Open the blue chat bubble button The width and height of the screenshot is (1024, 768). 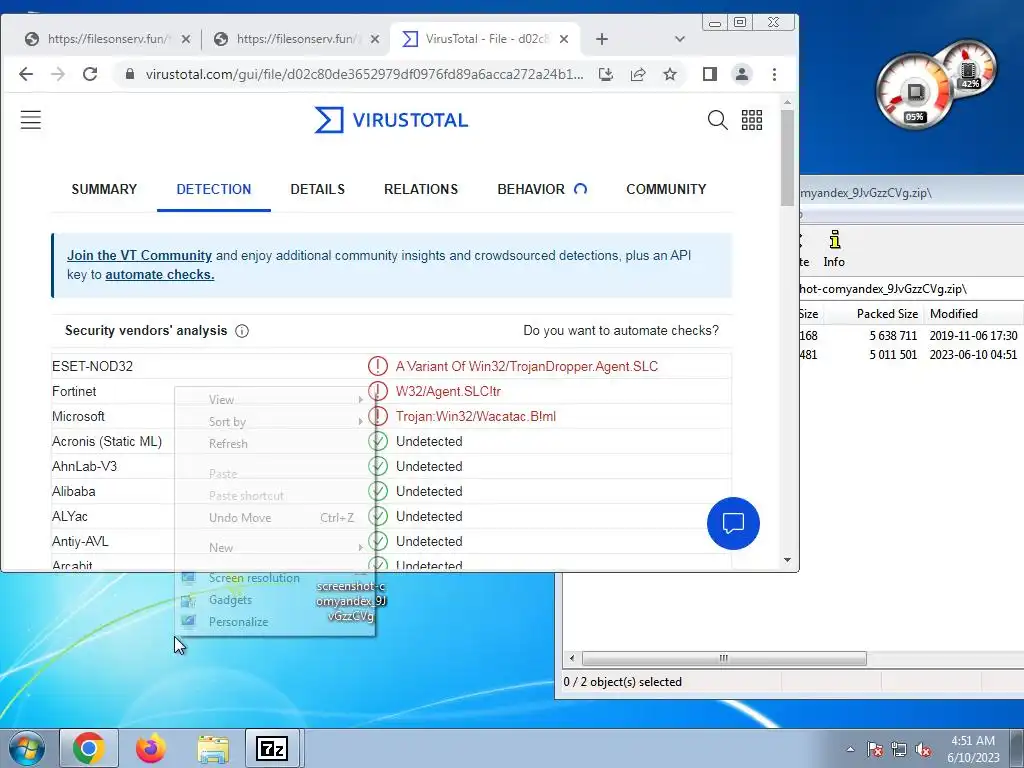pyautogui.click(x=733, y=524)
